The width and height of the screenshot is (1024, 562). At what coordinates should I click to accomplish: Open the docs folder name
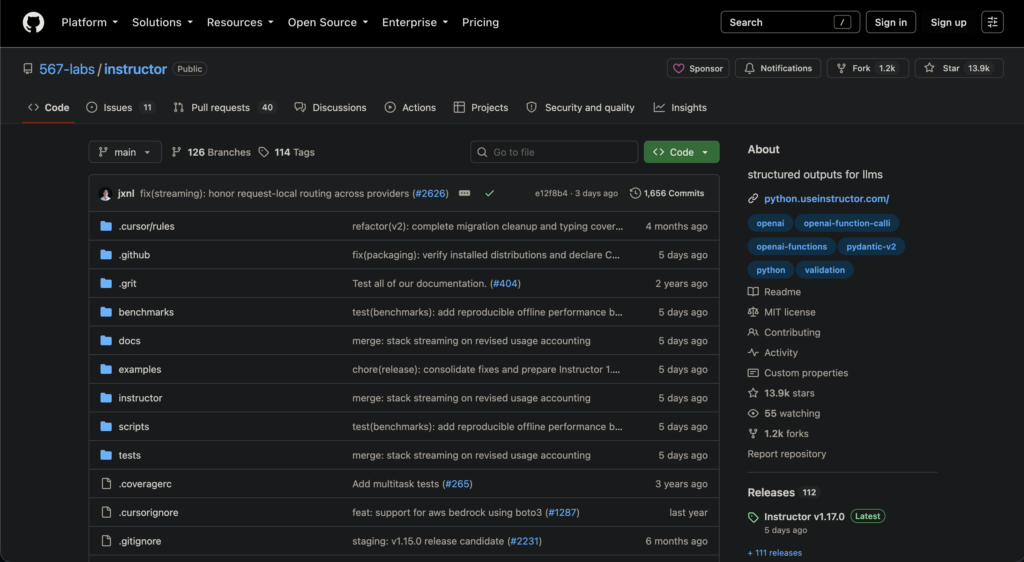pyautogui.click(x=129, y=341)
